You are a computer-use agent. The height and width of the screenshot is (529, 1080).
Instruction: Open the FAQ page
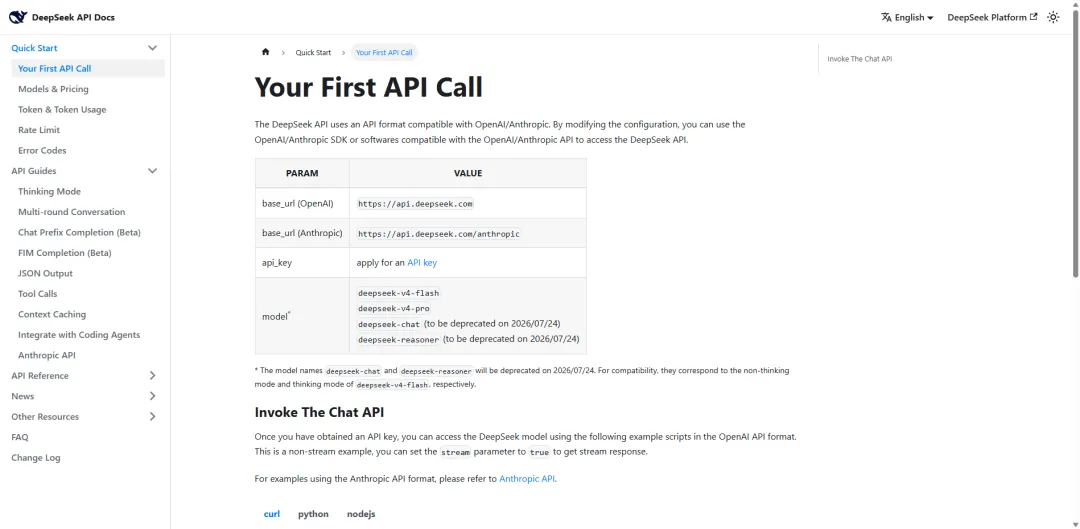point(20,437)
